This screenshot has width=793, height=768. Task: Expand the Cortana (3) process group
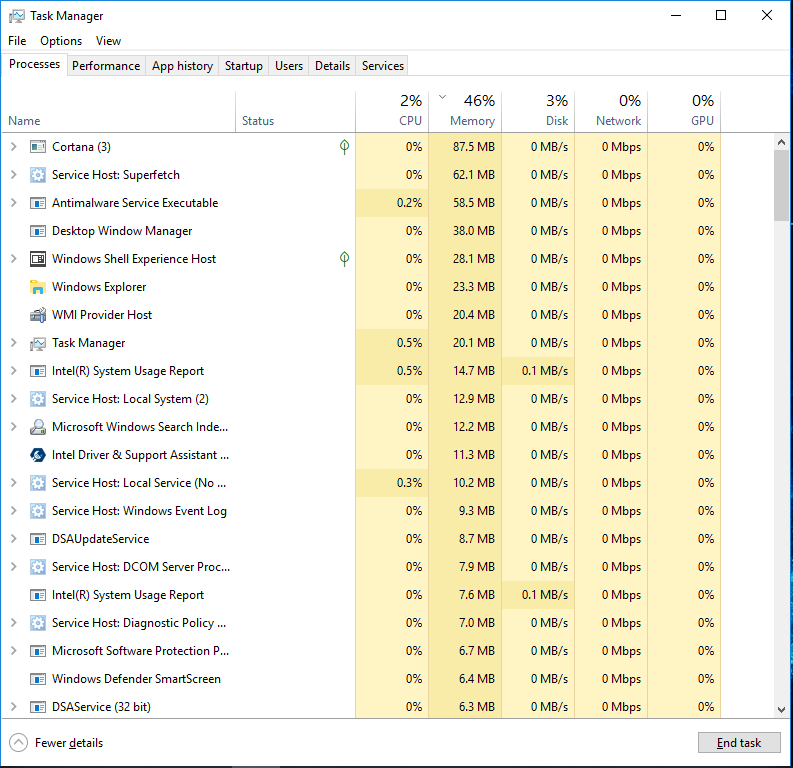(14, 147)
